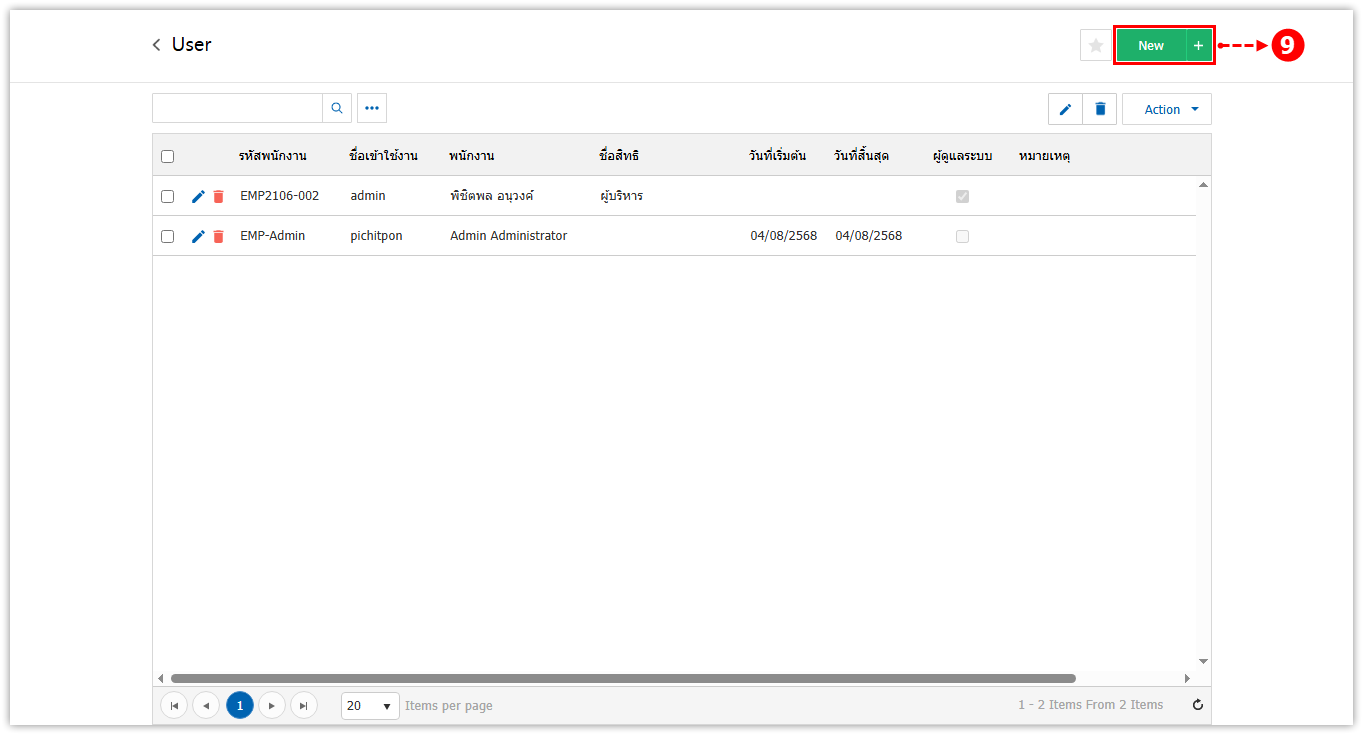Expand the plus arrow beside New button
The height and width of the screenshot is (735, 1363).
click(1198, 46)
